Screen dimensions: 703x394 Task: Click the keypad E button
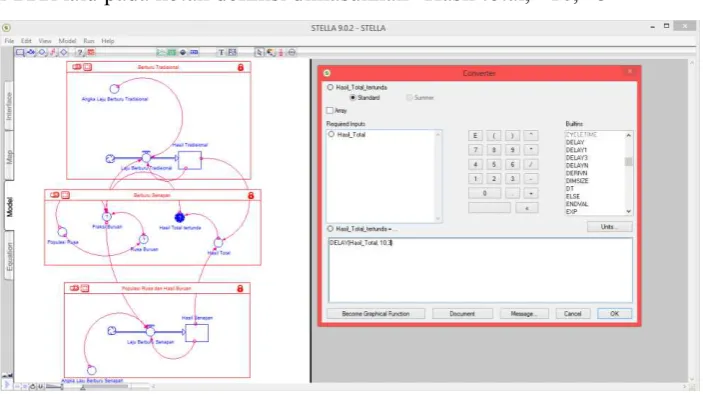[x=475, y=135]
